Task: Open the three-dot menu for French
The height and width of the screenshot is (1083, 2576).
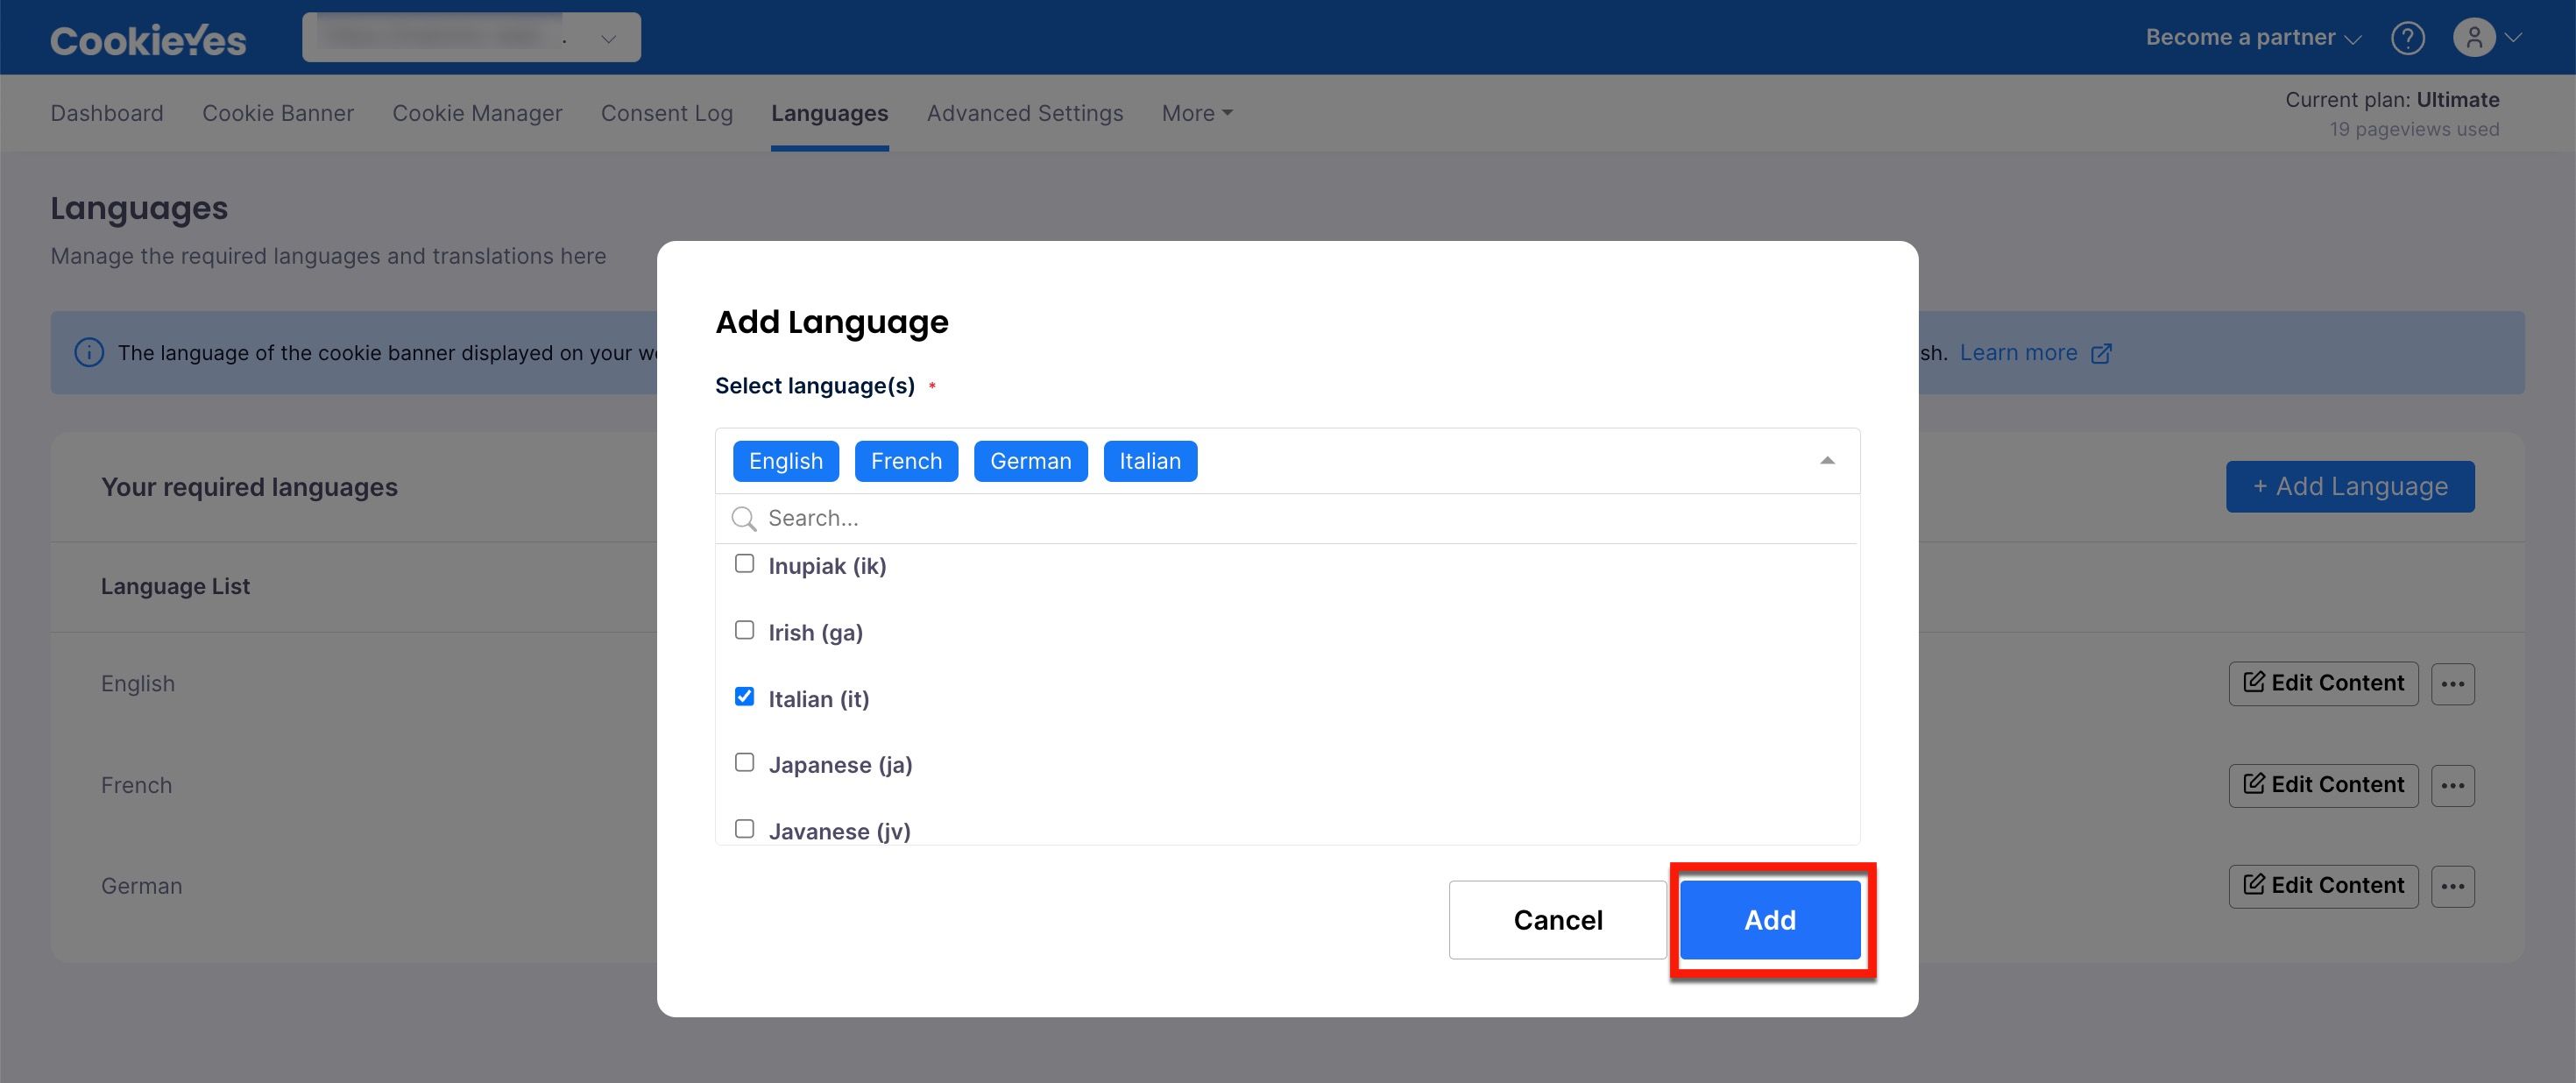Action: tap(2452, 786)
